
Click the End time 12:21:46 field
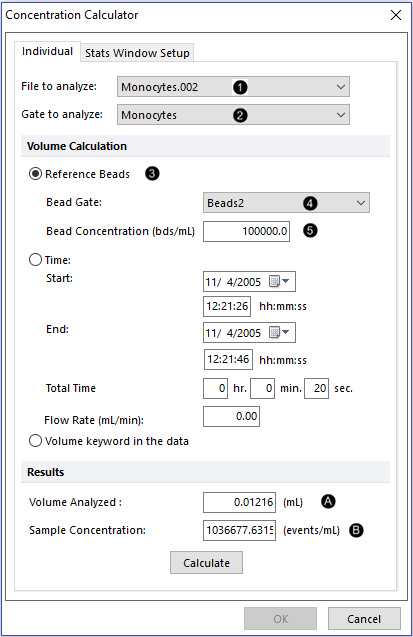[228, 360]
